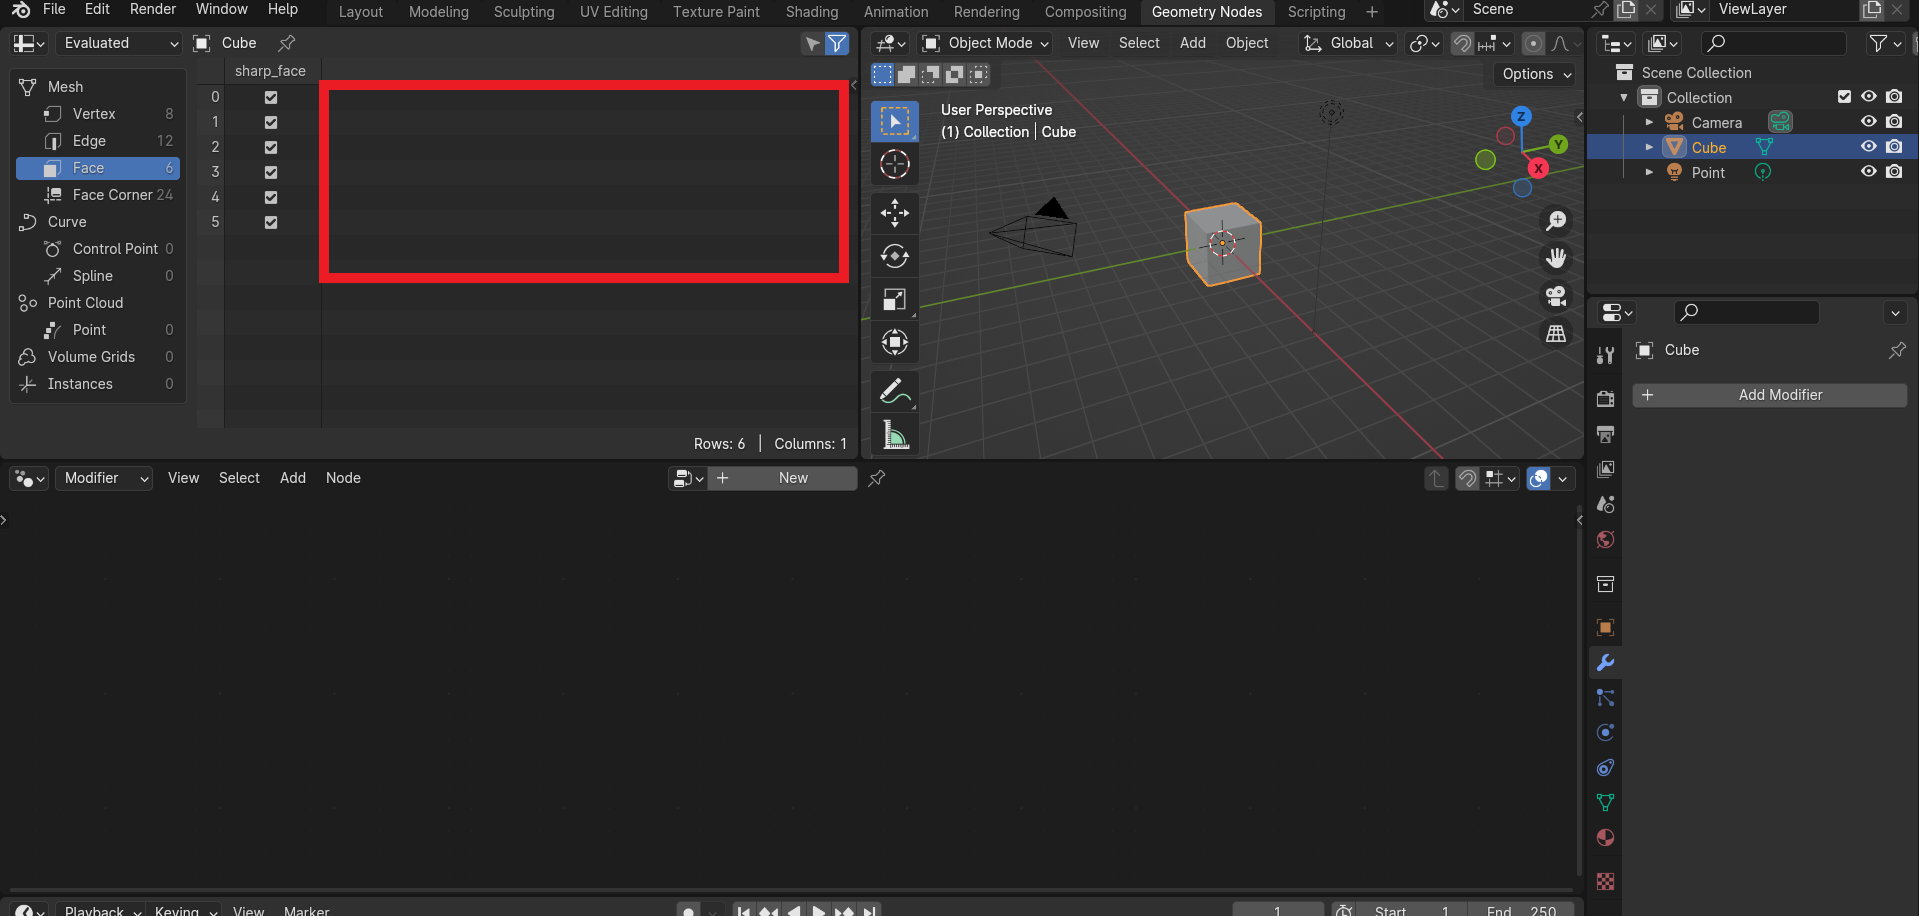Open the Modifiers wrench properties tab

(1605, 663)
